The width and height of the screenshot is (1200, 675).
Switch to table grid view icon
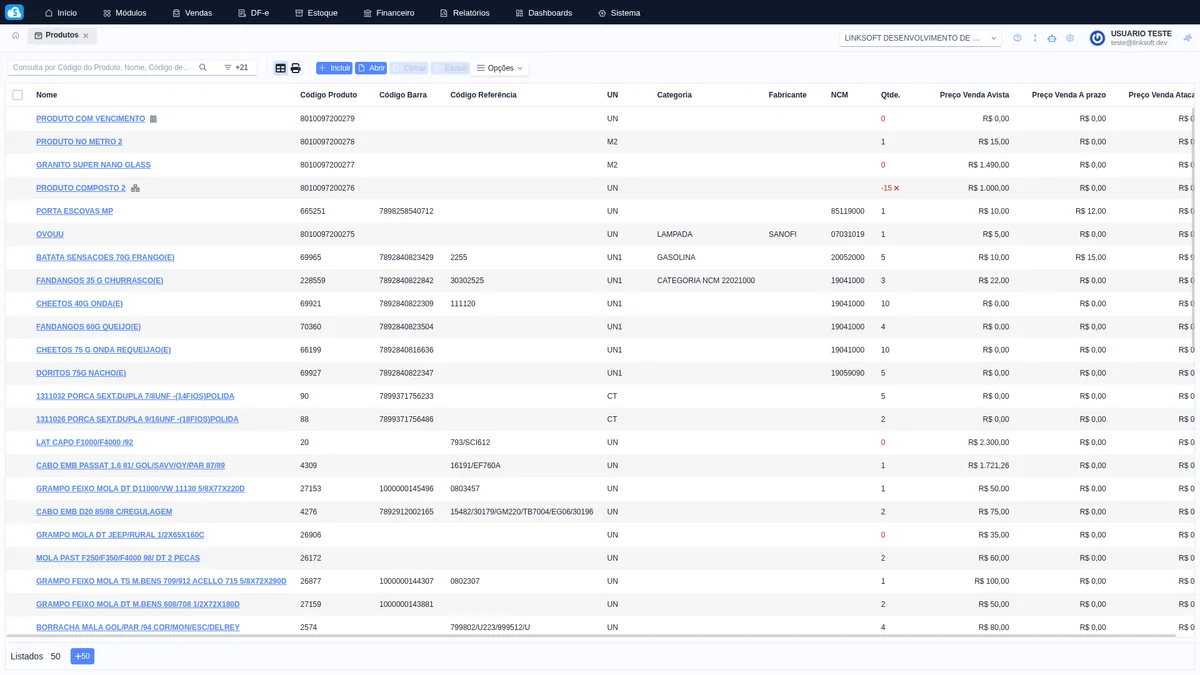281,68
